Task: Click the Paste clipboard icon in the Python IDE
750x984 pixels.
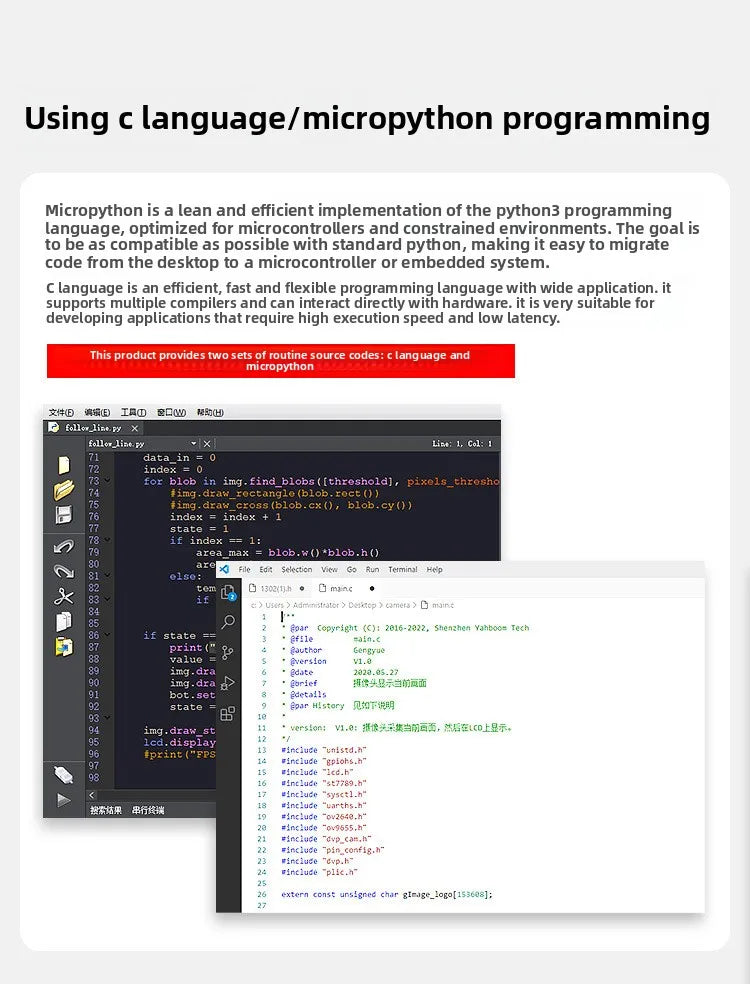Action: tap(63, 646)
